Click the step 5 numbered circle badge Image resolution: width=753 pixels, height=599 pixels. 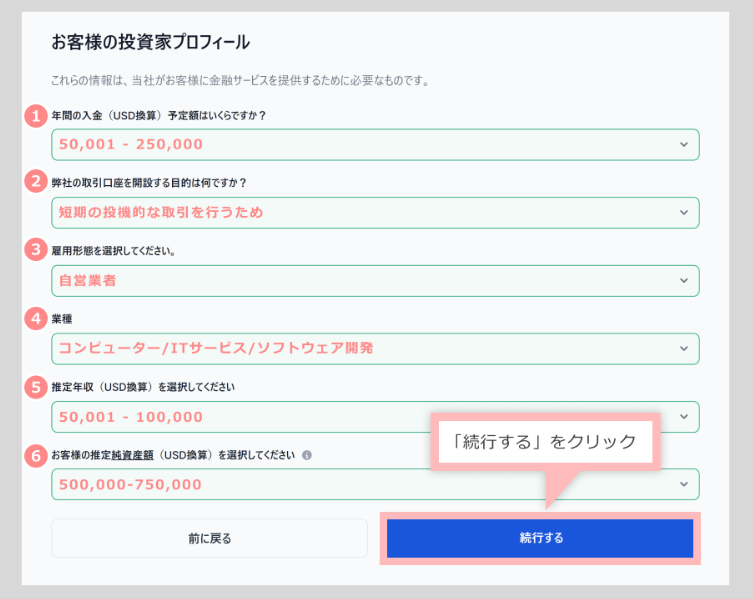point(36,387)
